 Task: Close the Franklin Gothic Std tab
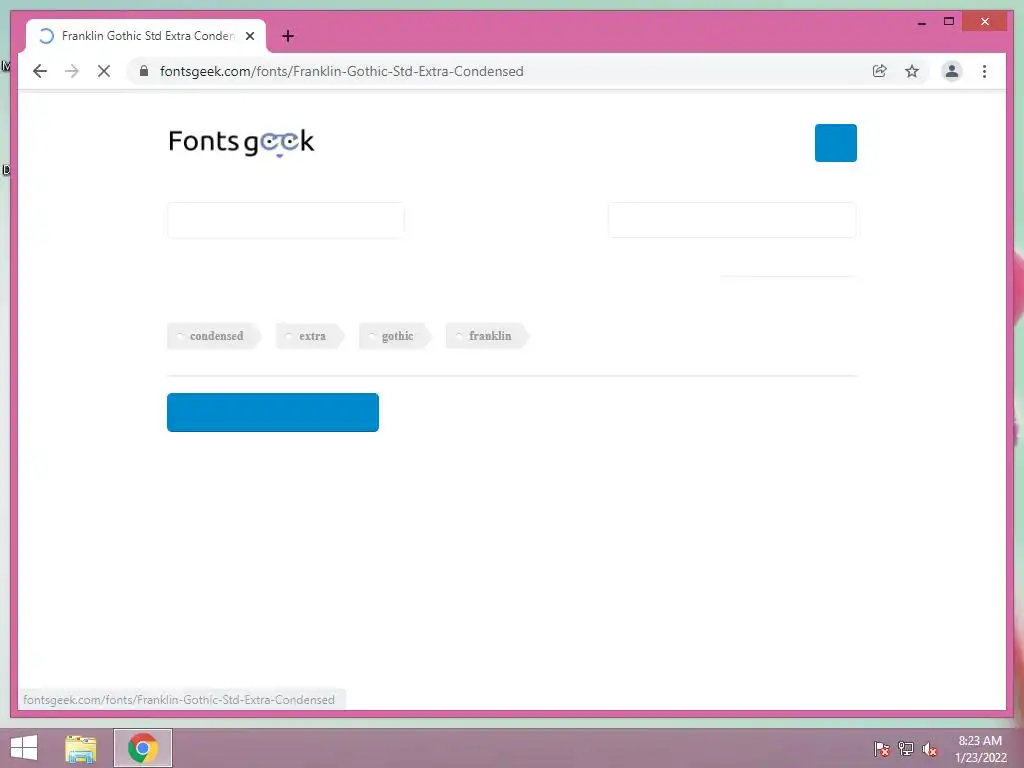point(249,36)
